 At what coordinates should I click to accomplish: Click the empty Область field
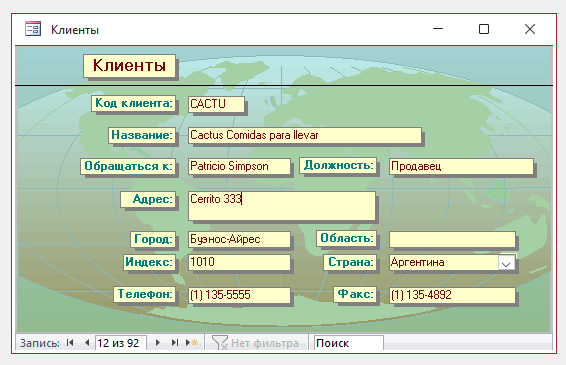tap(452, 239)
